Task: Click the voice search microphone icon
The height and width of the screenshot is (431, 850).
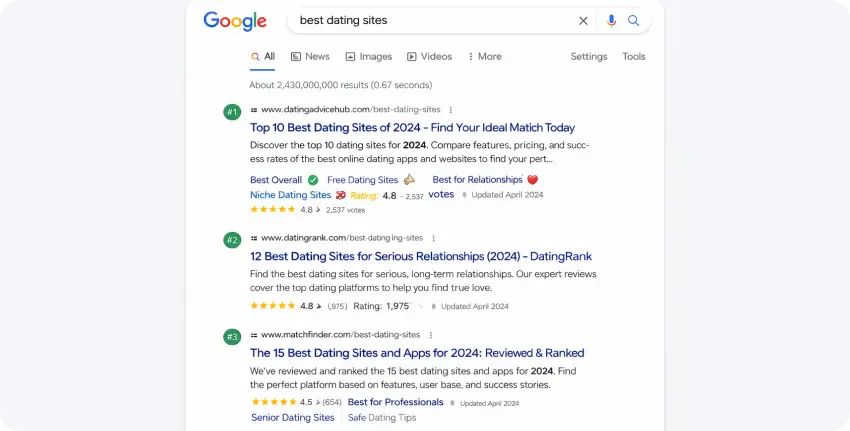Action: [611, 21]
